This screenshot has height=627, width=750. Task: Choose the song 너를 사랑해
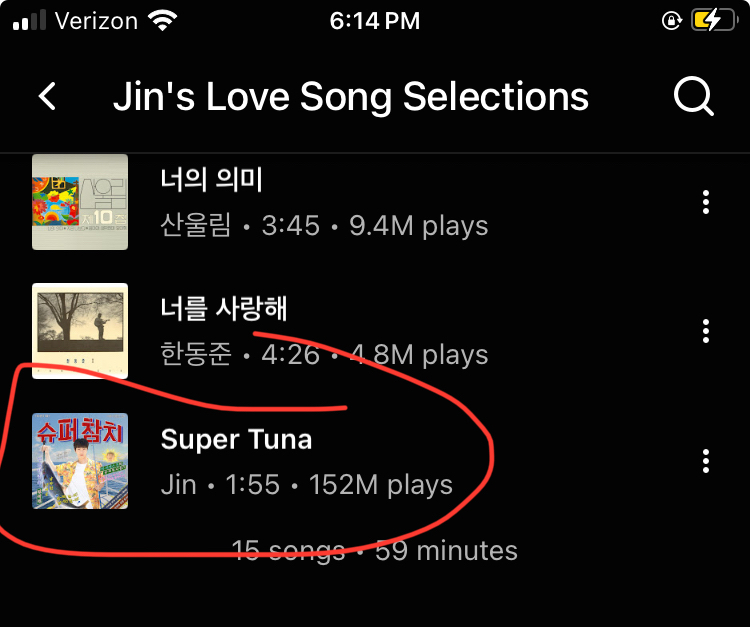pyautogui.click(x=224, y=310)
